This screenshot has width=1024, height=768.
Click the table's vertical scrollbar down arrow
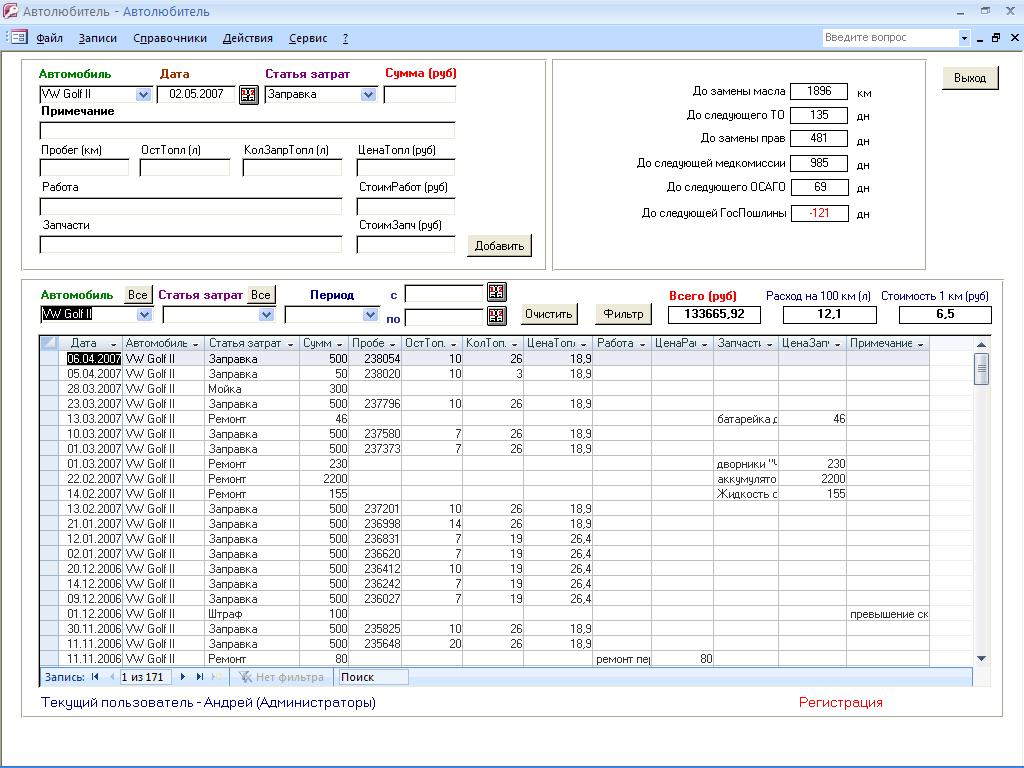pyautogui.click(x=981, y=658)
